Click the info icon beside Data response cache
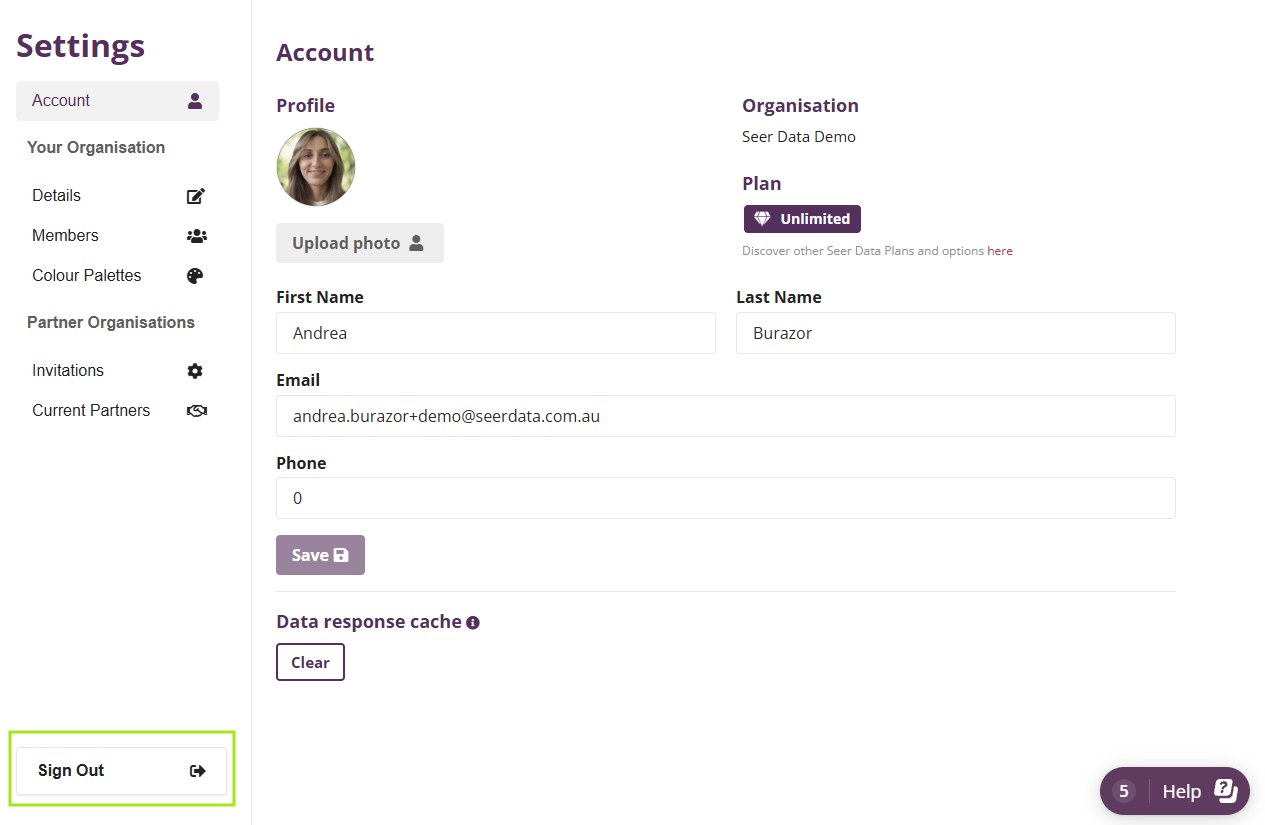The image size is (1265, 825). (473, 623)
